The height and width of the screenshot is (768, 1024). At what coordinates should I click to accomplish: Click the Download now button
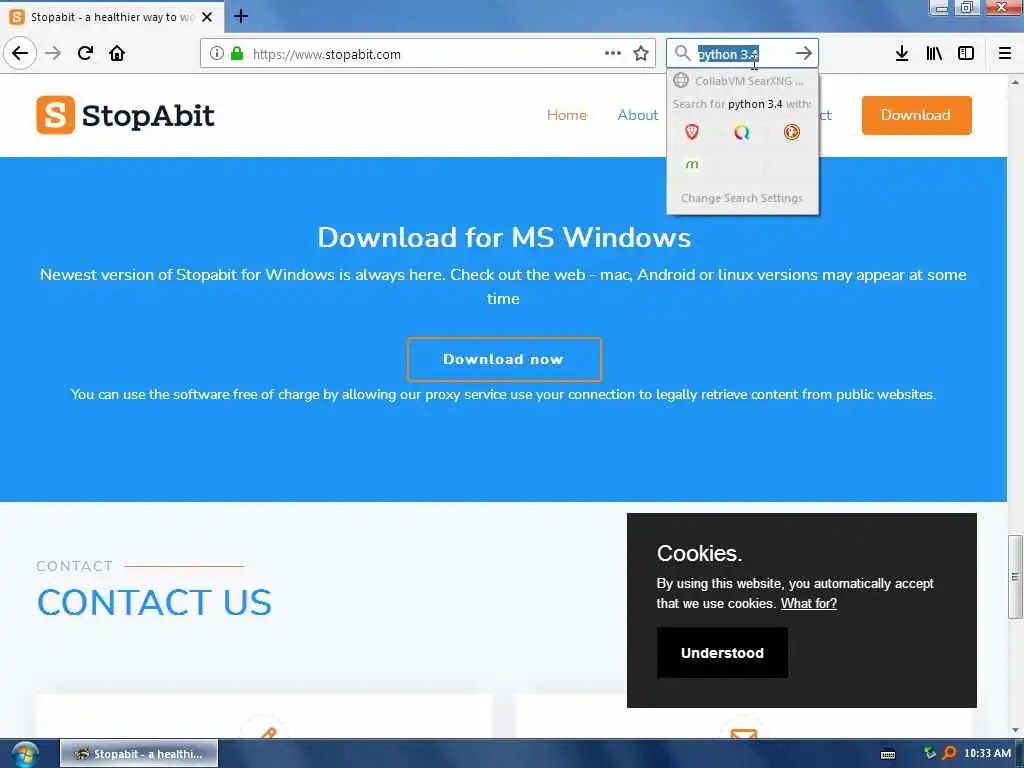(504, 359)
